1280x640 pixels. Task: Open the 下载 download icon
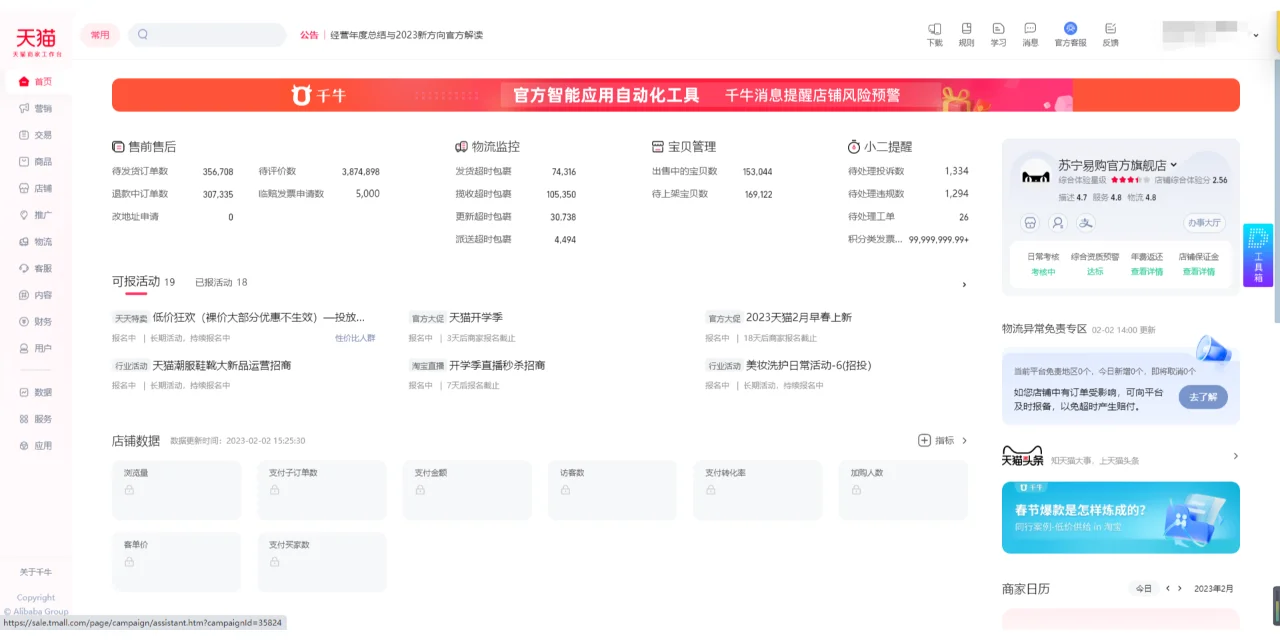(934, 28)
